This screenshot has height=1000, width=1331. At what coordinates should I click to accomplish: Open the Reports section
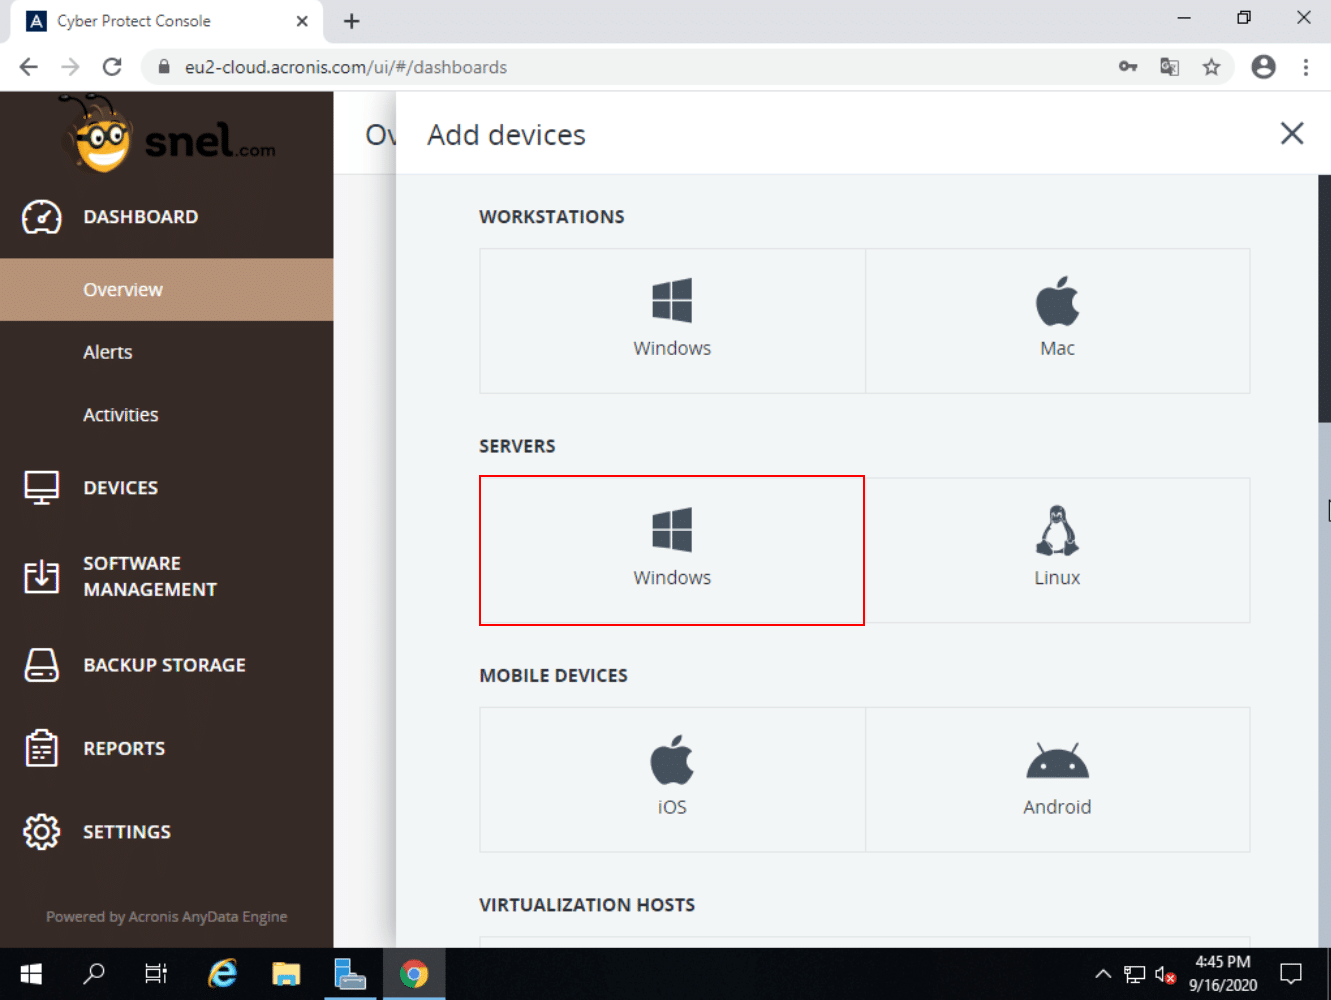pos(124,749)
